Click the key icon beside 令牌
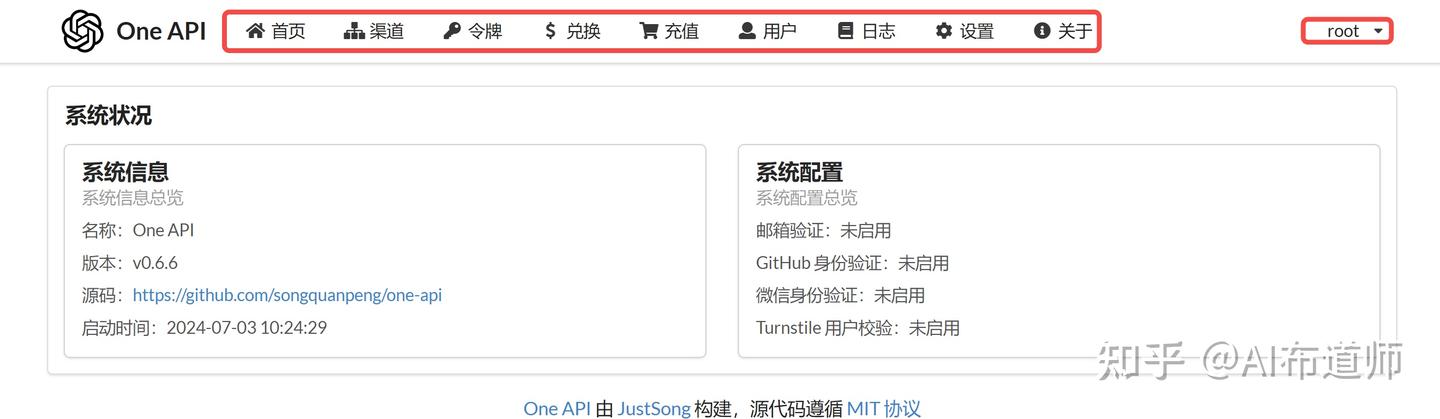 point(452,31)
